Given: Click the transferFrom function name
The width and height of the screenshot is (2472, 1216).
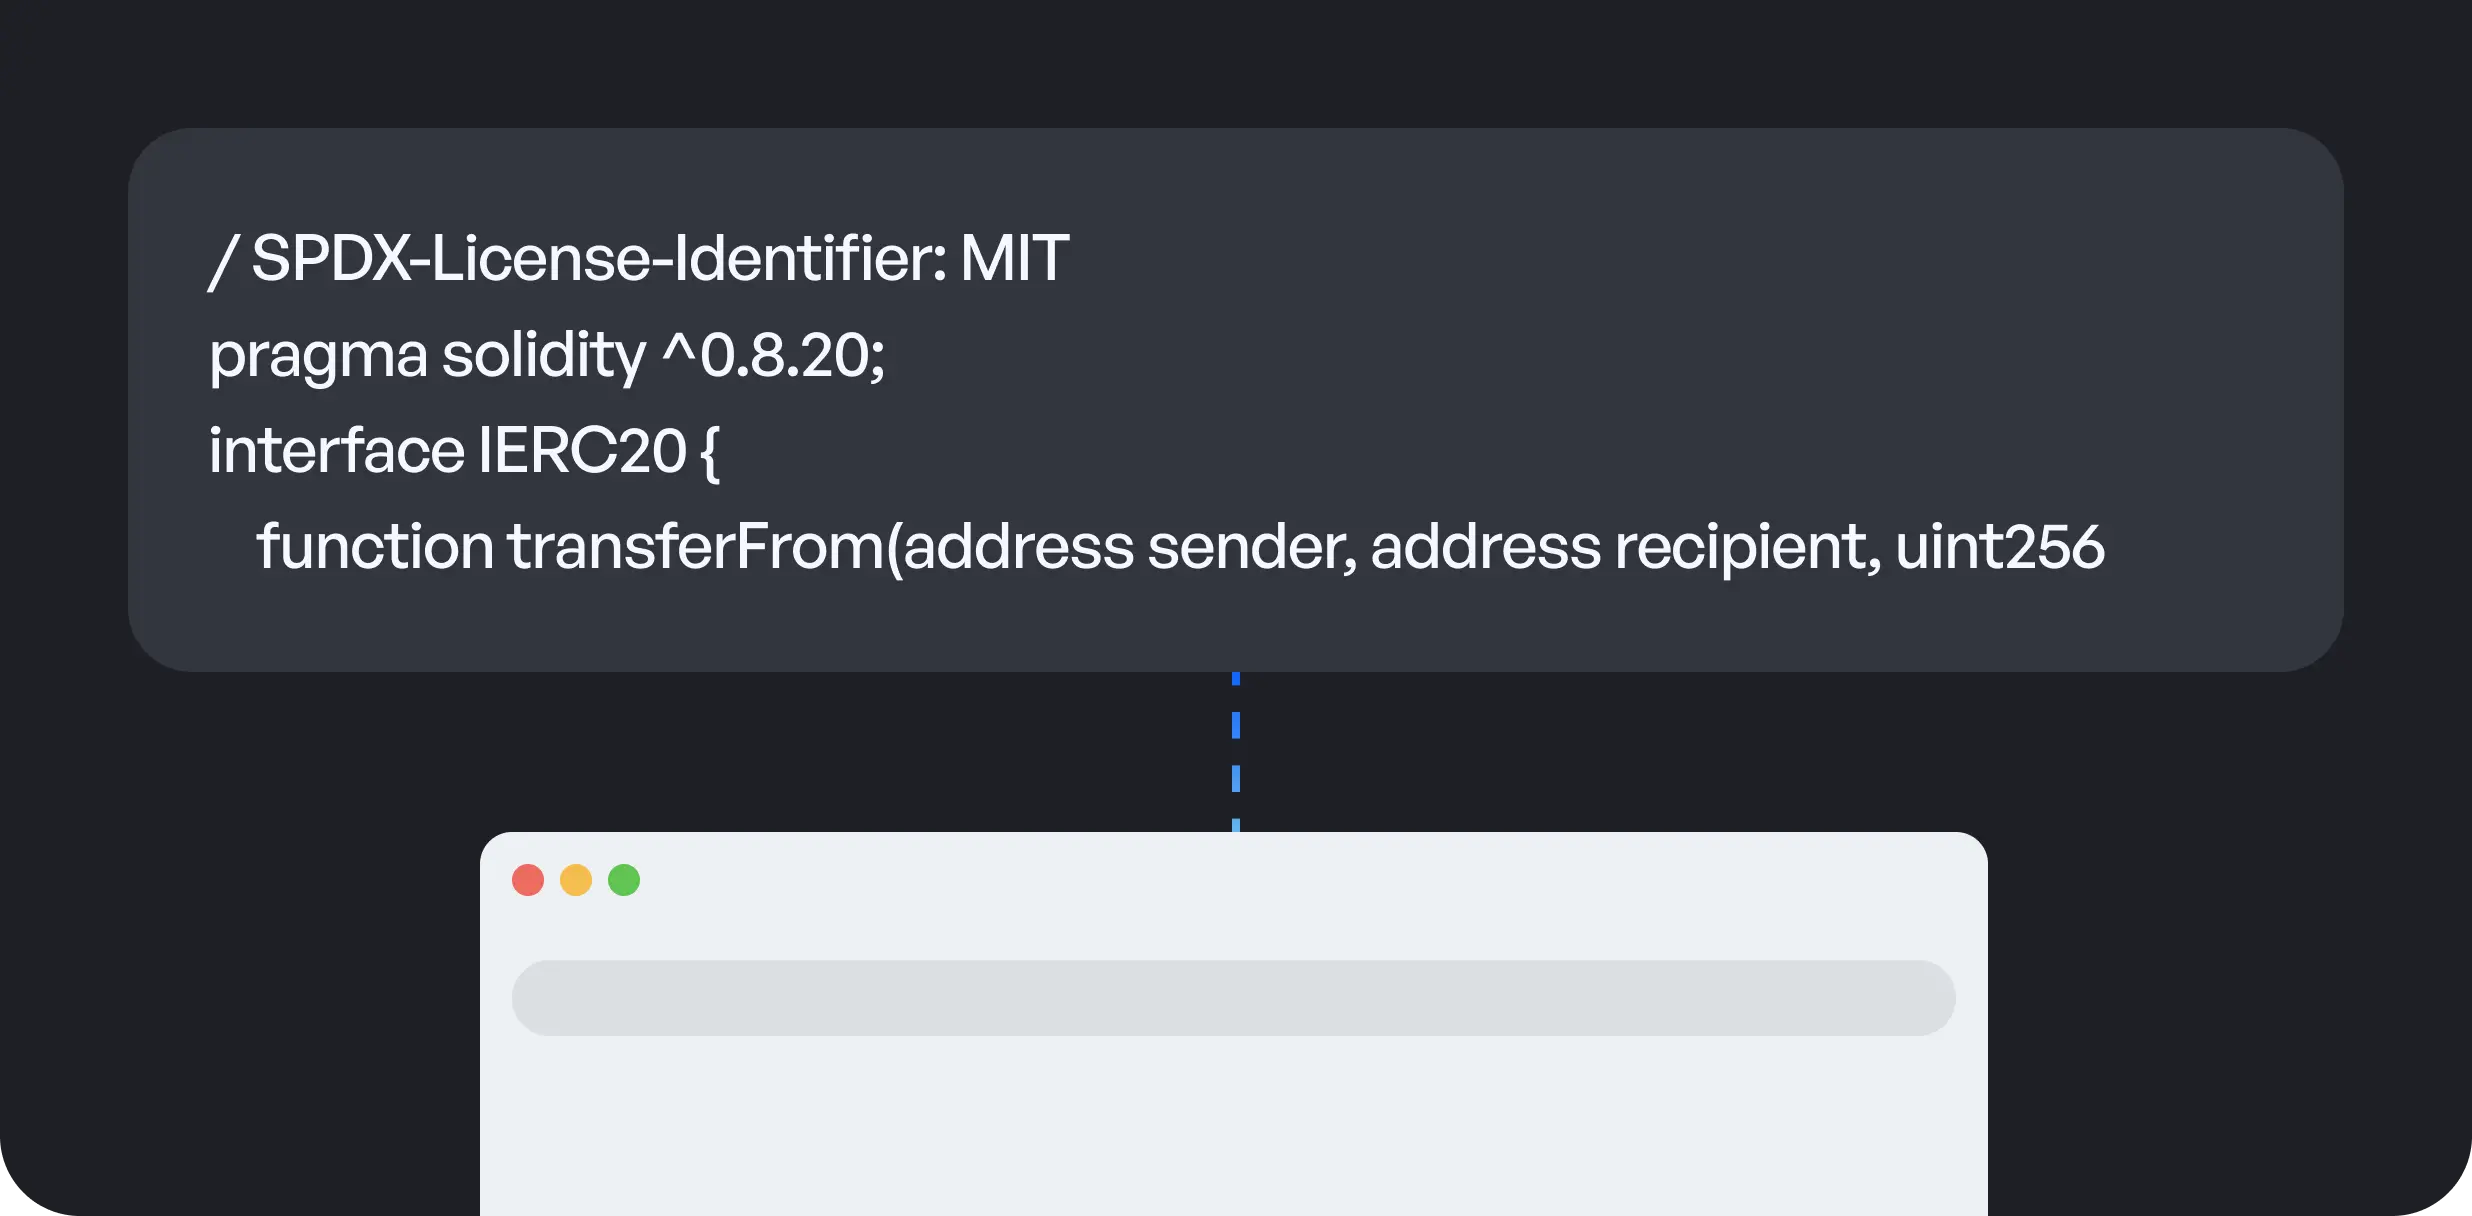Looking at the screenshot, I should coord(696,547).
